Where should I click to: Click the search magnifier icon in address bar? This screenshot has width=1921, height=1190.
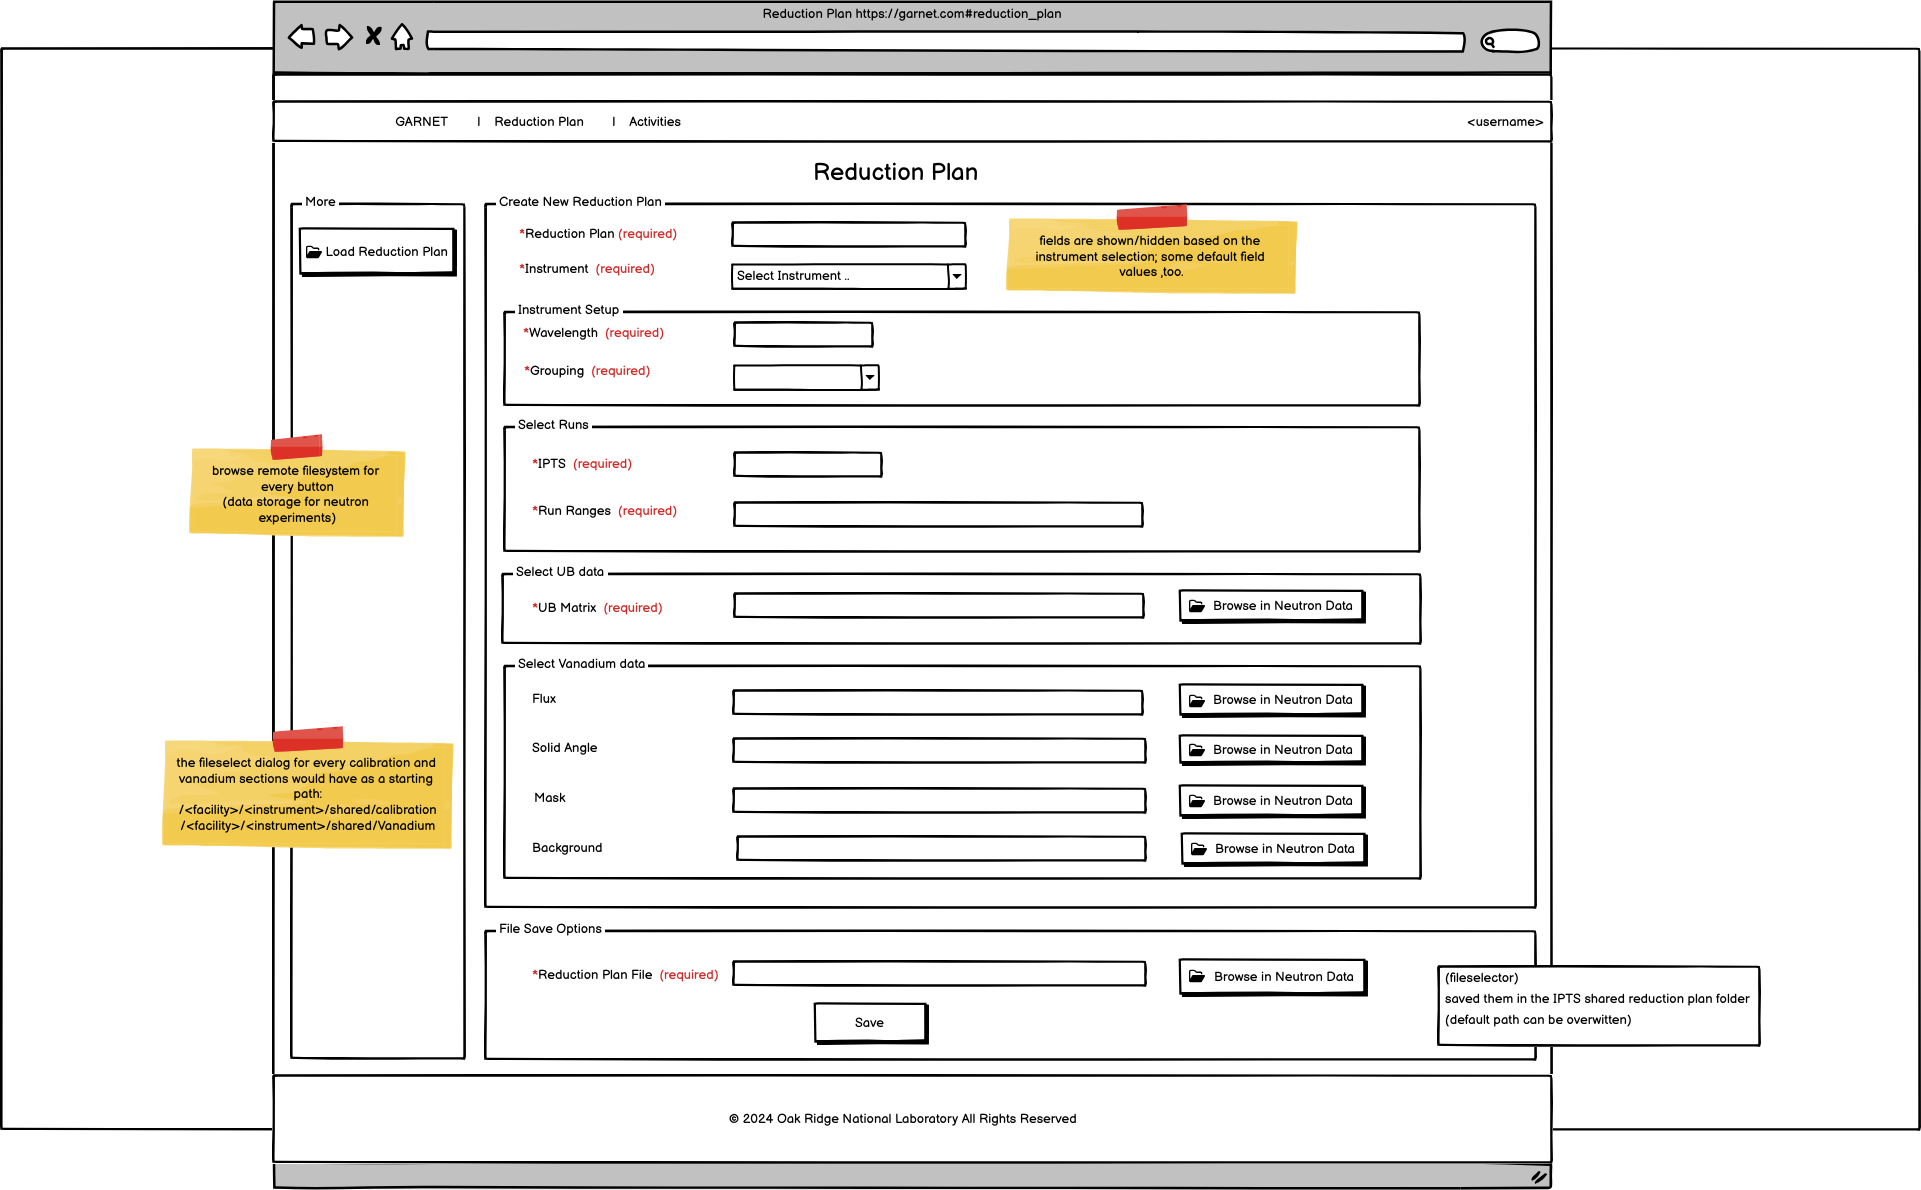1492,41
